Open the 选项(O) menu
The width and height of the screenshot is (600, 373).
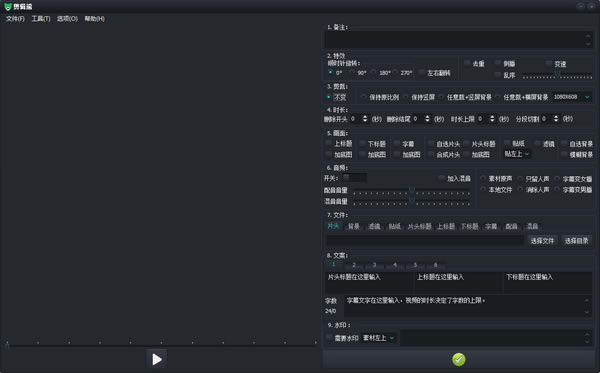coord(67,19)
